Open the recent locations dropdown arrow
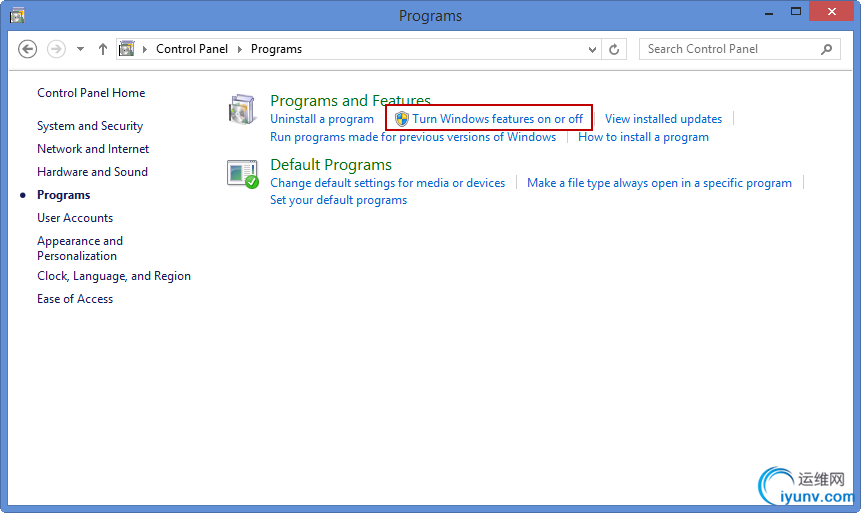The height and width of the screenshot is (513, 861). tap(80, 49)
